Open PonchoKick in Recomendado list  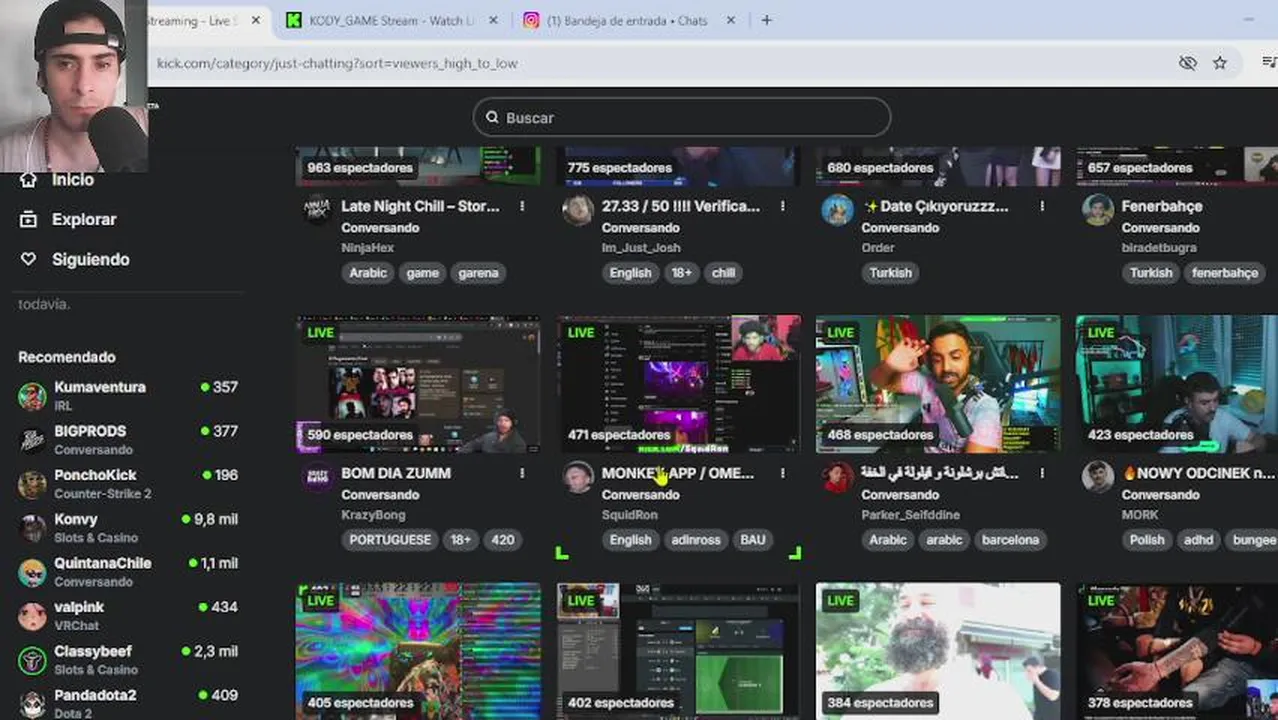coord(128,484)
